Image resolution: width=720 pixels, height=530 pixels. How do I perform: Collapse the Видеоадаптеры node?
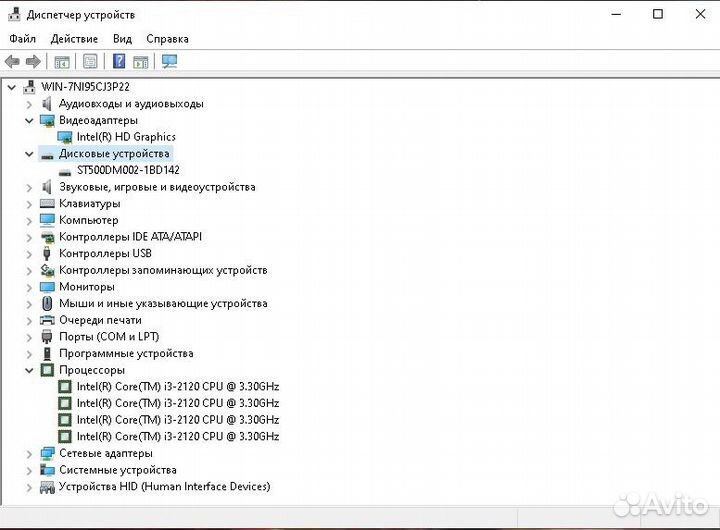[29, 120]
